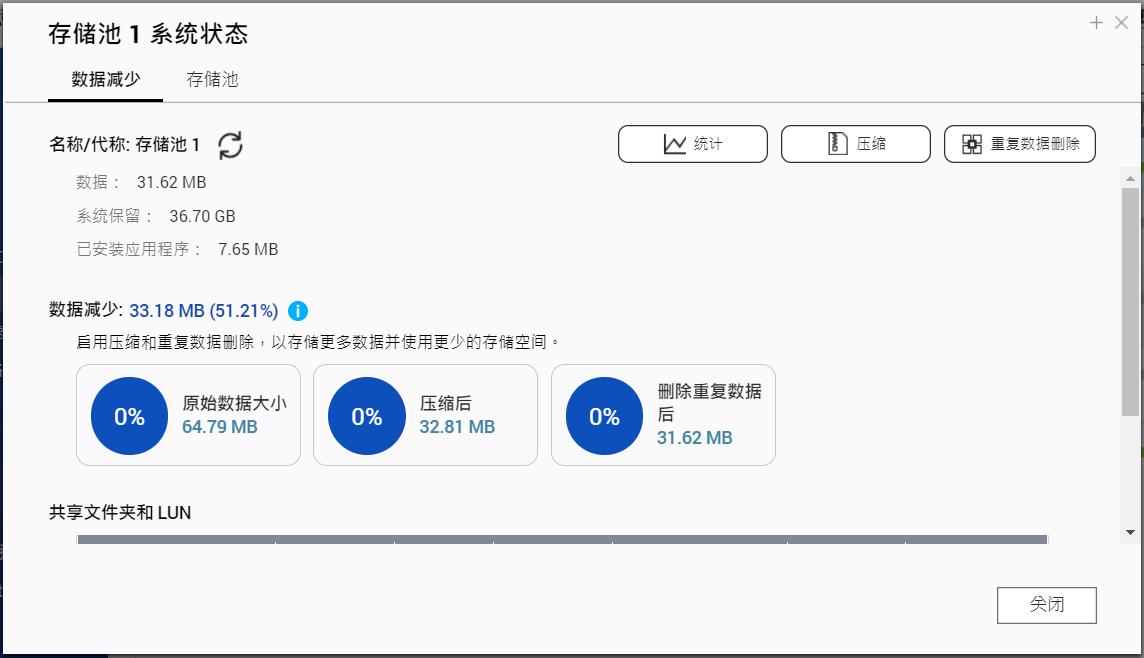Click the 压缩后 0% circle indicator
The height and width of the screenshot is (658, 1144).
[366, 416]
